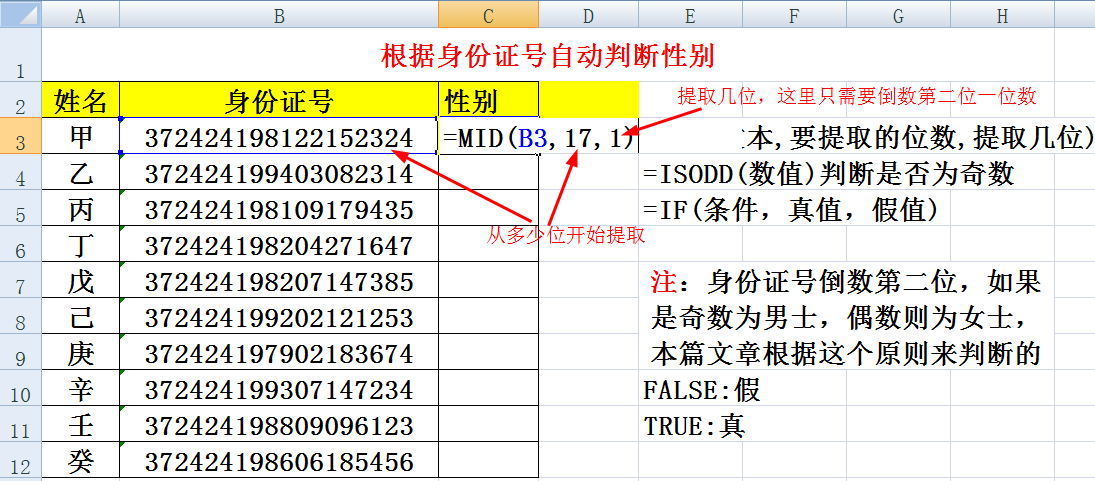
Task: Select row 7 header
Action: click(21, 280)
